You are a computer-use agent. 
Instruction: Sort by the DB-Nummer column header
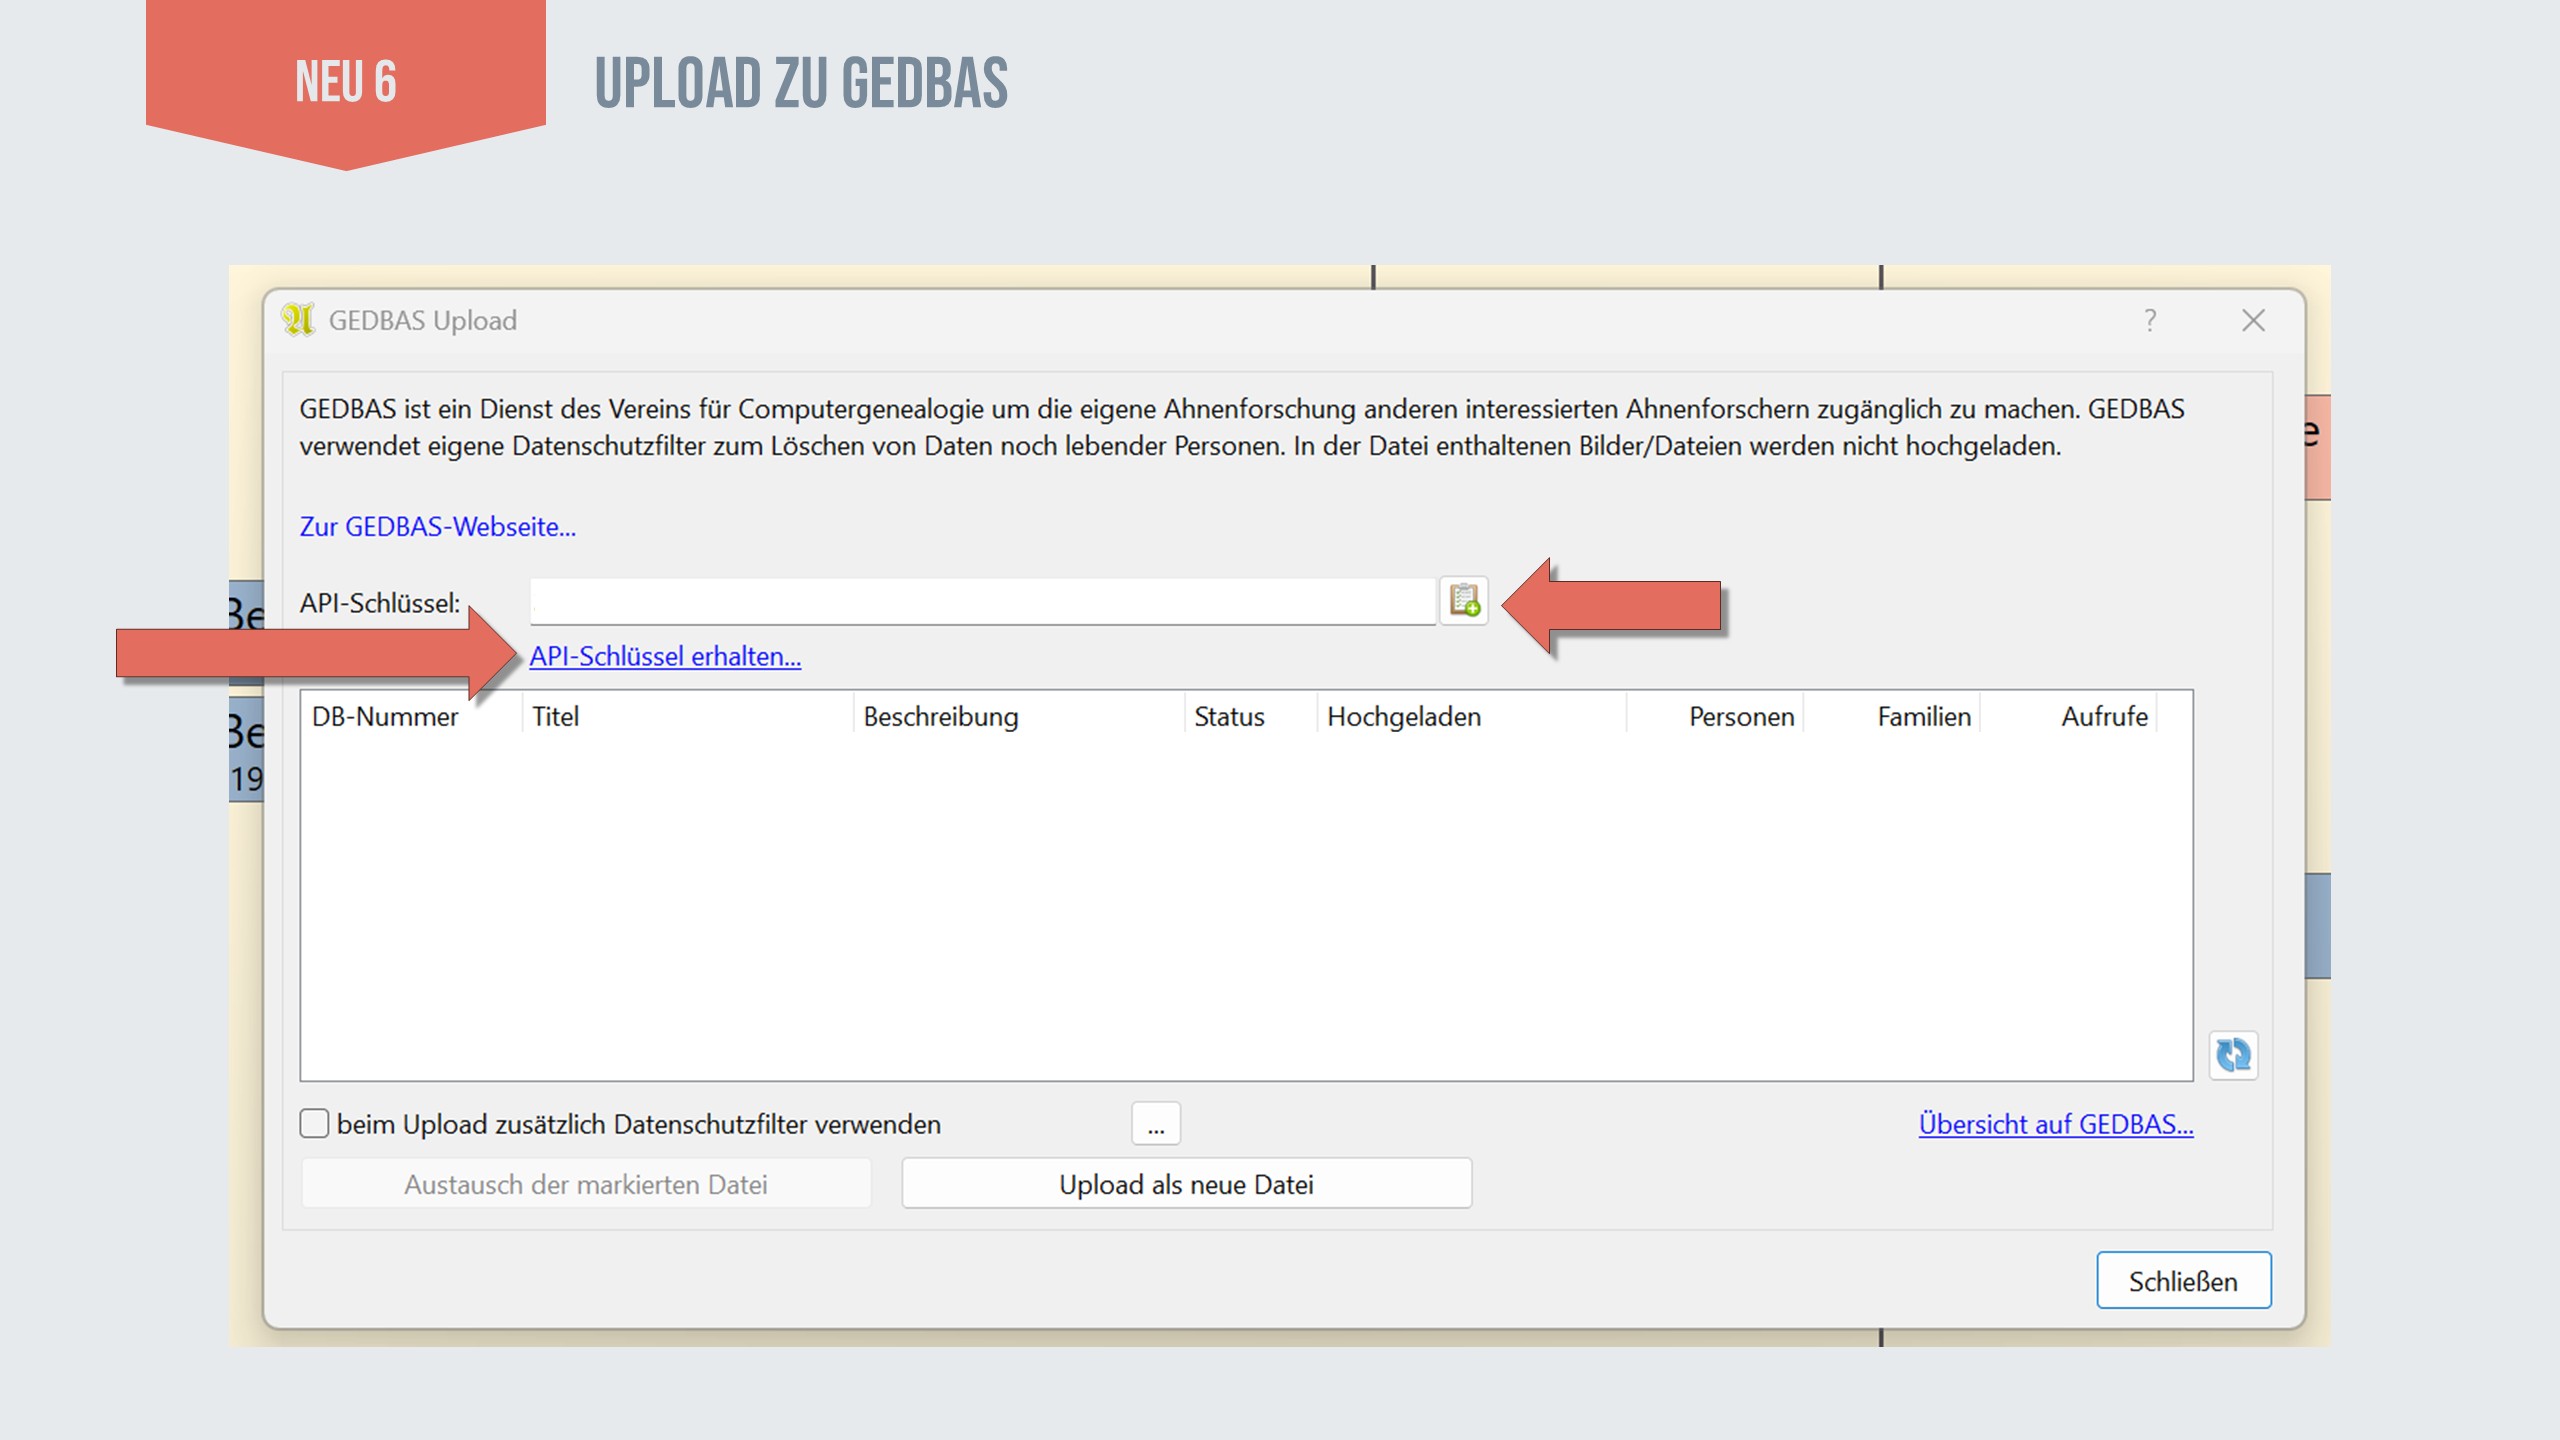pyautogui.click(x=385, y=717)
